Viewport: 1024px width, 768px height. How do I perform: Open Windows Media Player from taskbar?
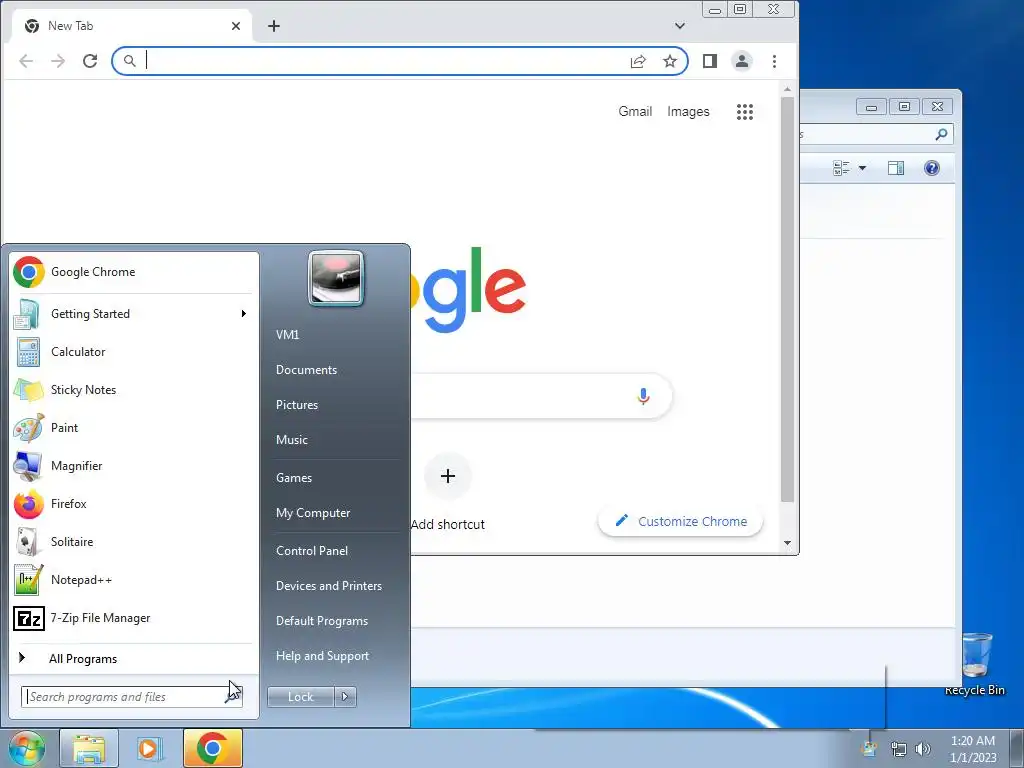pyautogui.click(x=150, y=748)
